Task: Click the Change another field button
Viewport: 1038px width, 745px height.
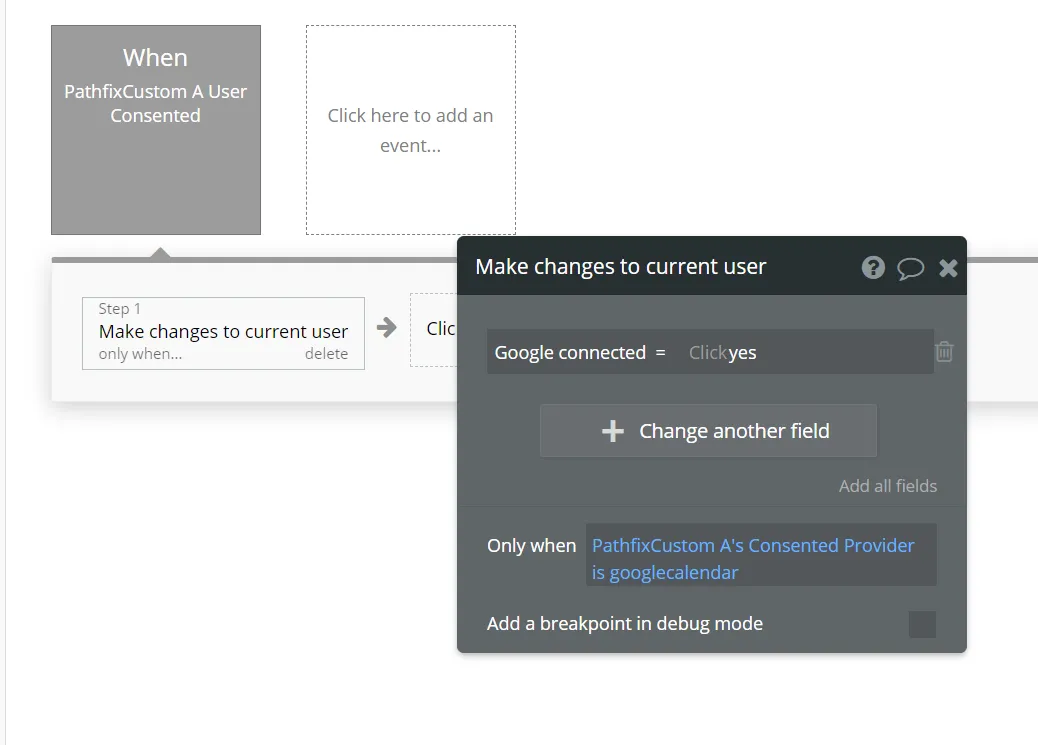Action: click(708, 430)
